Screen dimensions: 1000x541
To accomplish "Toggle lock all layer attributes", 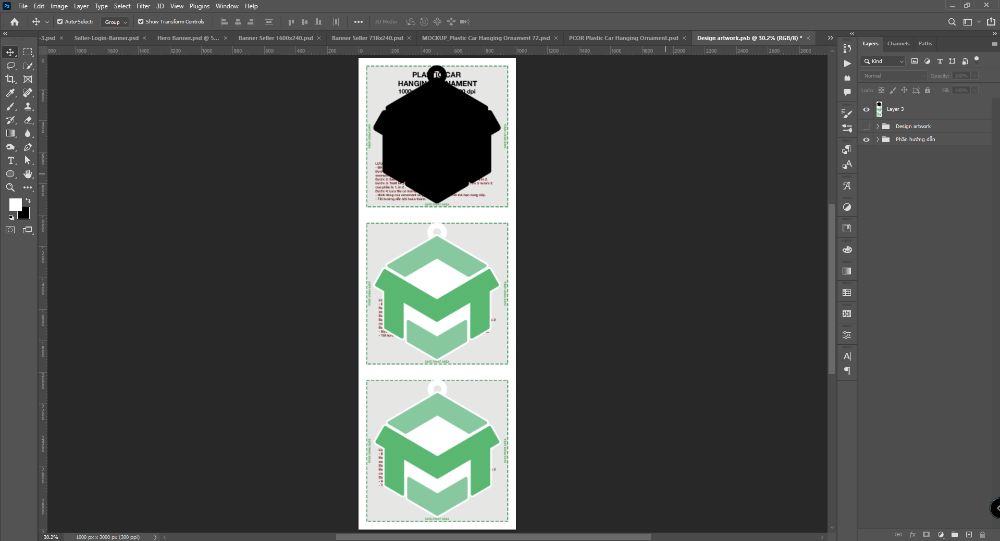I will pyautogui.click(x=927, y=91).
